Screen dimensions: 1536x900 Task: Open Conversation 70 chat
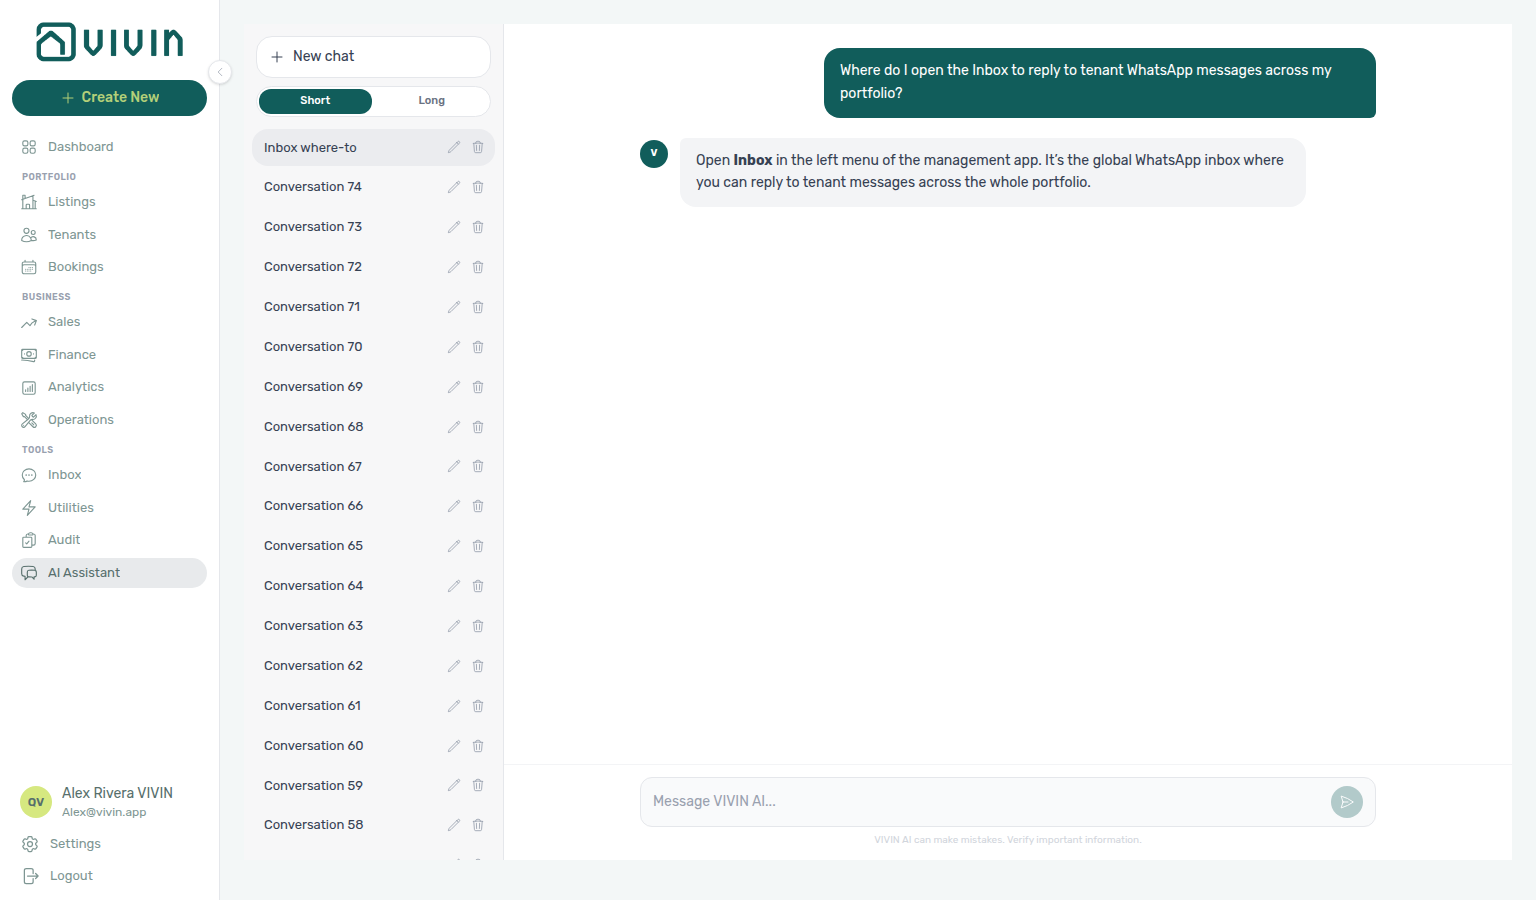tap(373, 347)
